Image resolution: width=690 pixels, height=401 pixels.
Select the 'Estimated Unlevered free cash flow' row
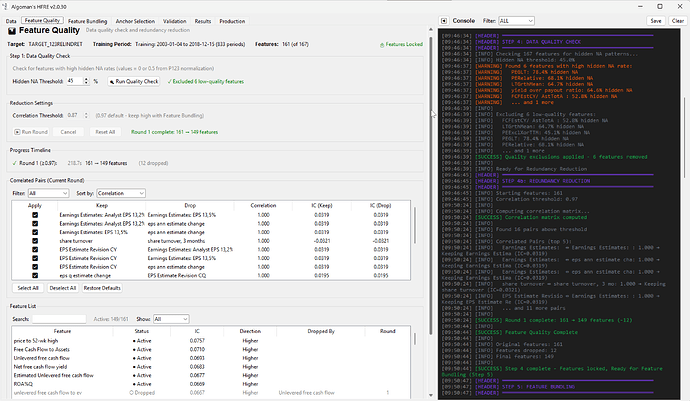pyautogui.click(x=211, y=375)
